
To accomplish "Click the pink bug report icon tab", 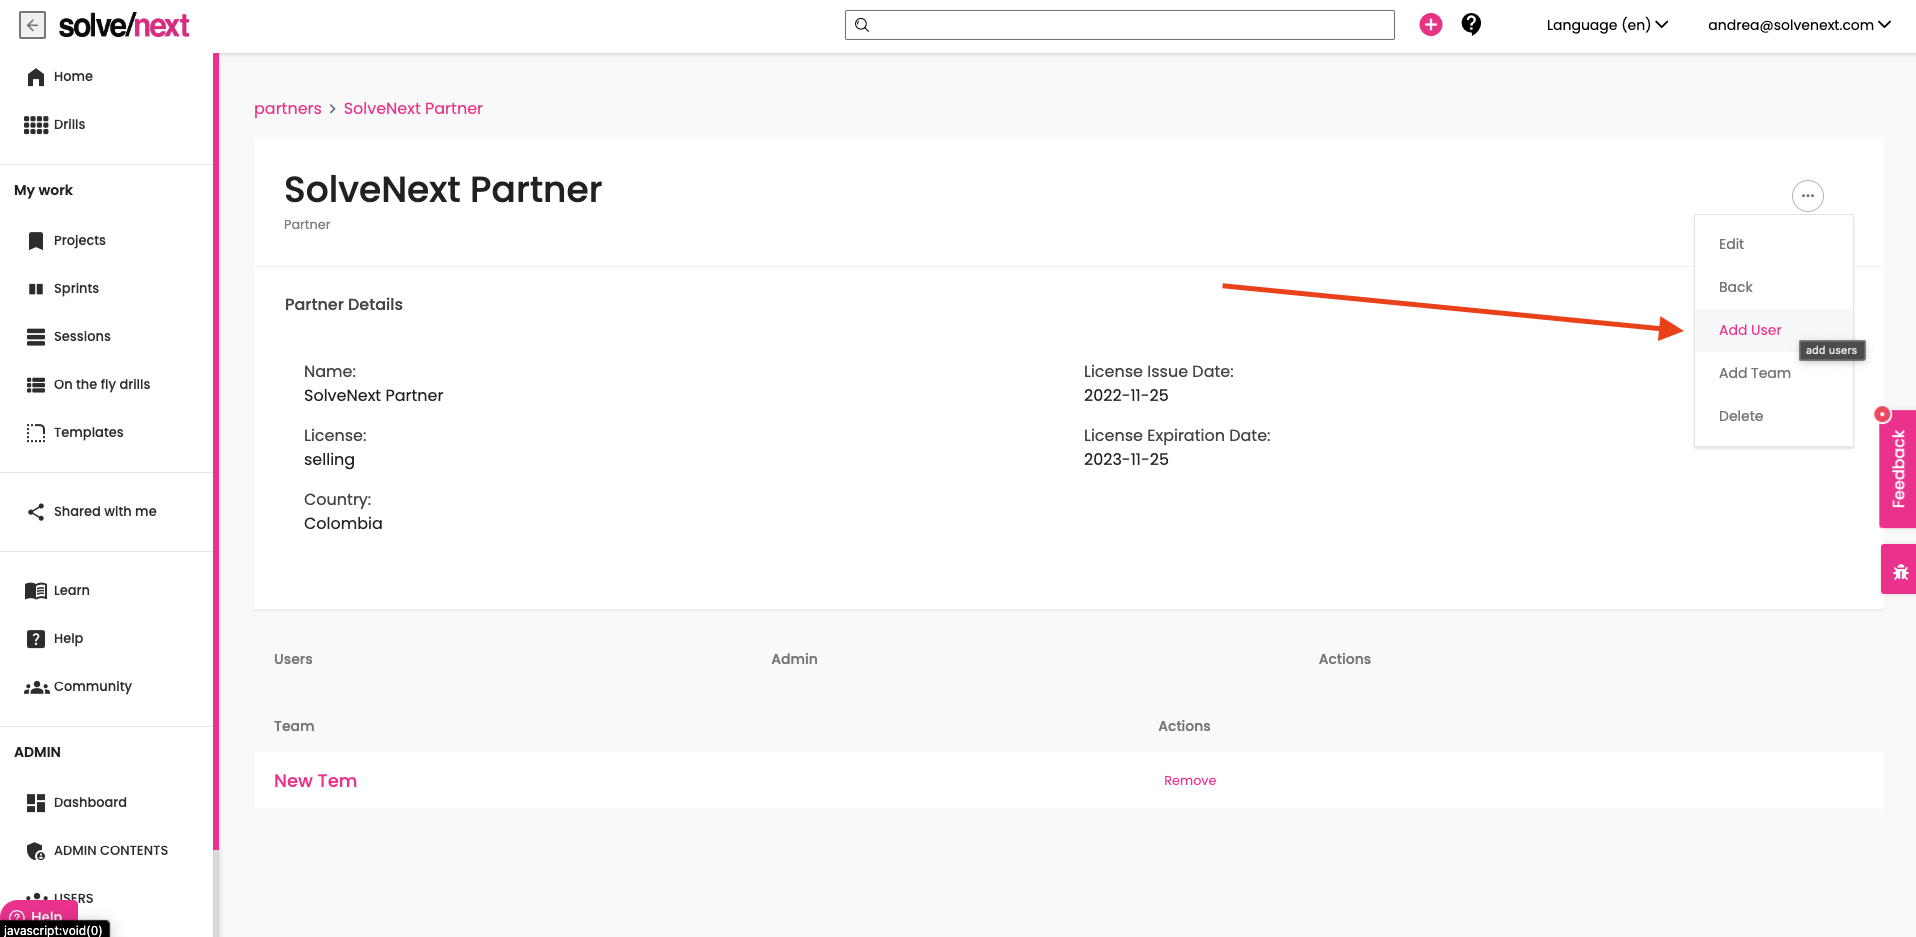I will click(1899, 570).
